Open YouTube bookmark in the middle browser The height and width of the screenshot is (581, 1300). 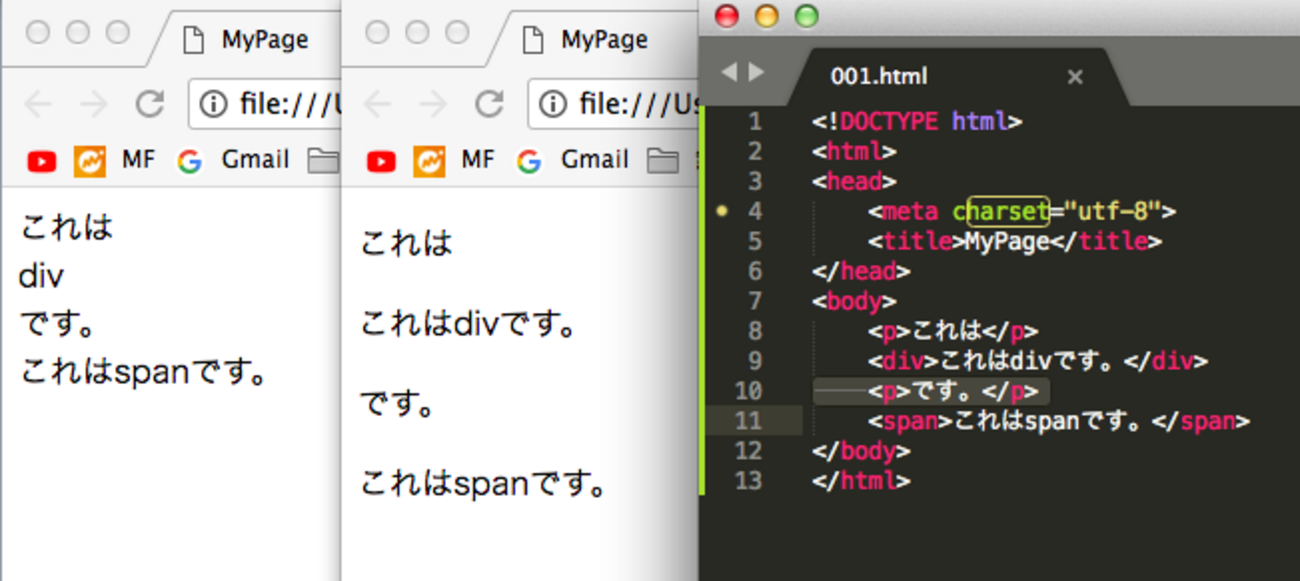click(381, 161)
